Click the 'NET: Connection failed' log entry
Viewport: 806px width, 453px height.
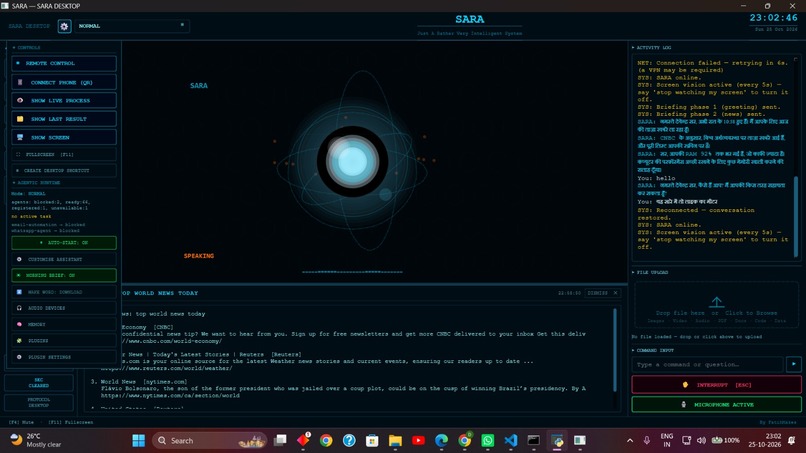pyautogui.click(x=712, y=66)
